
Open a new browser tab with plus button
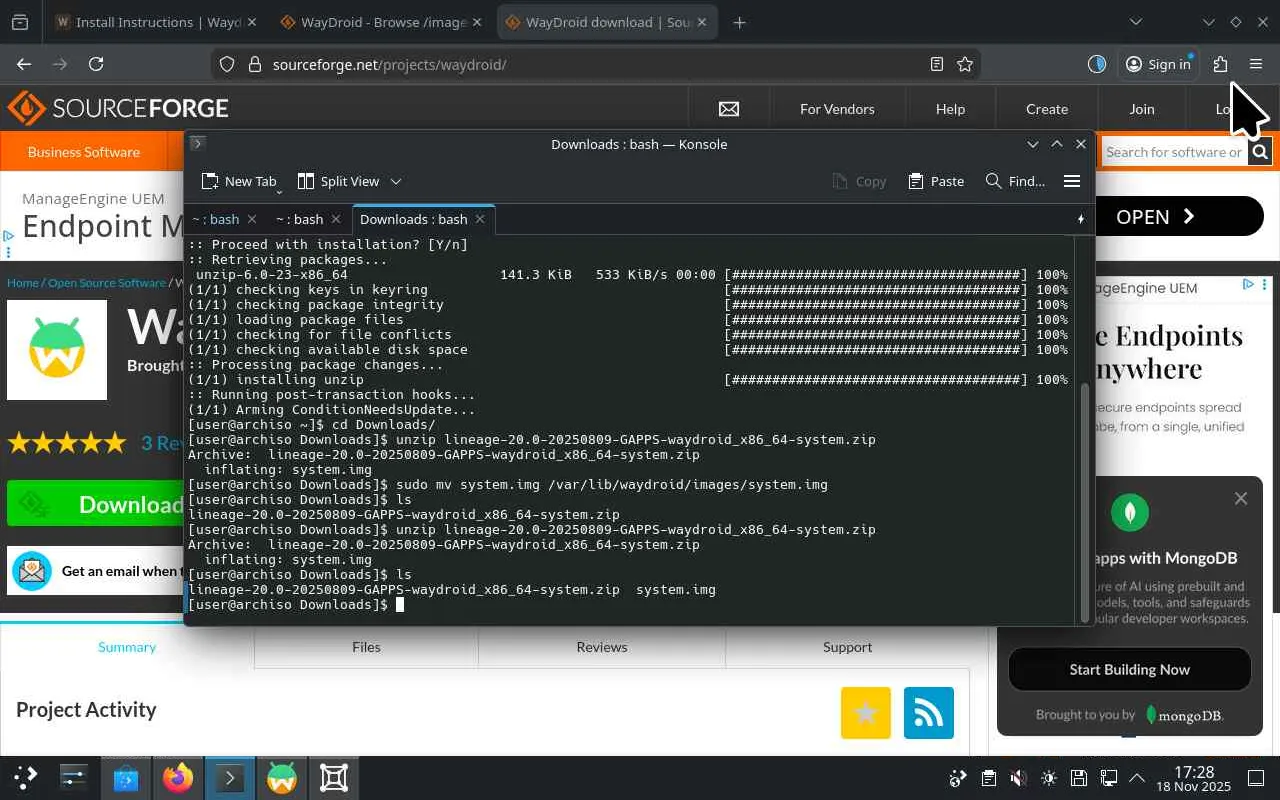click(x=739, y=22)
